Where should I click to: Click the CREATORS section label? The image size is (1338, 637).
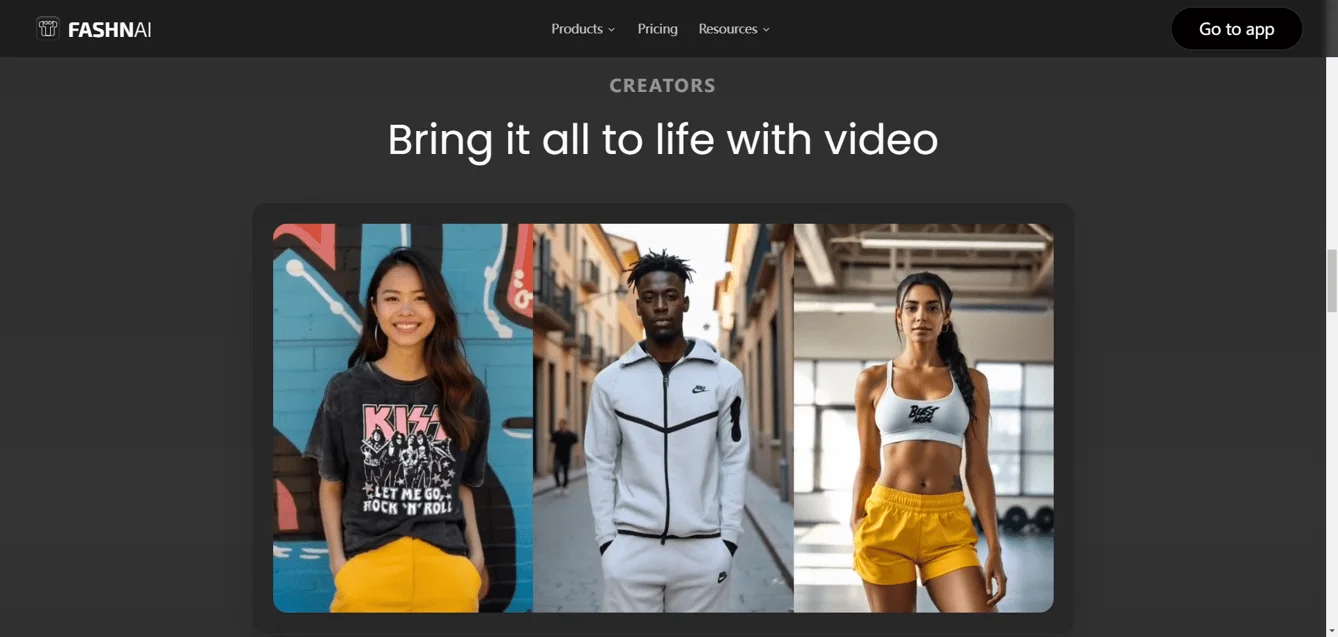coord(663,86)
